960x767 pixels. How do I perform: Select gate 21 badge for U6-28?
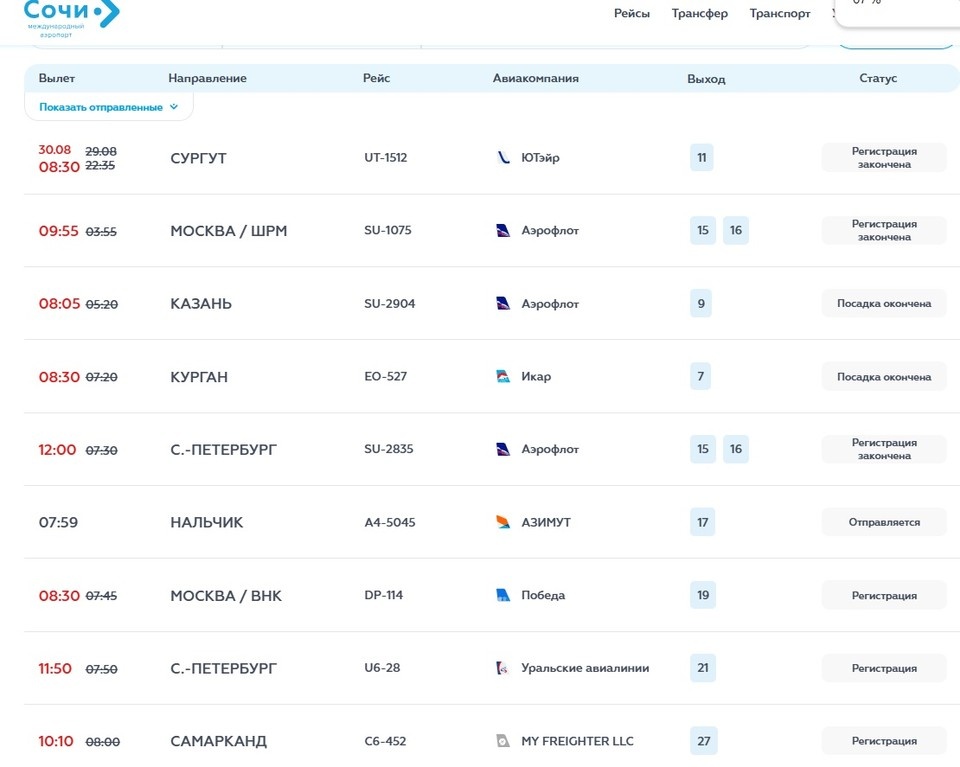coord(703,668)
